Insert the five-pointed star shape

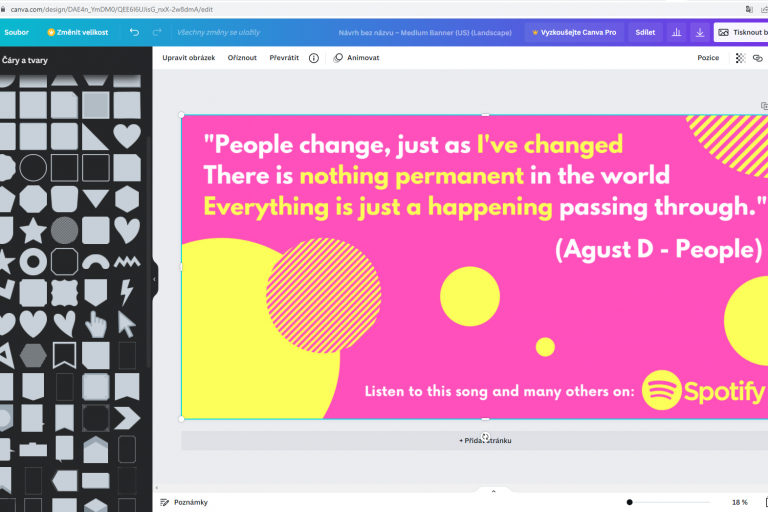[32, 230]
